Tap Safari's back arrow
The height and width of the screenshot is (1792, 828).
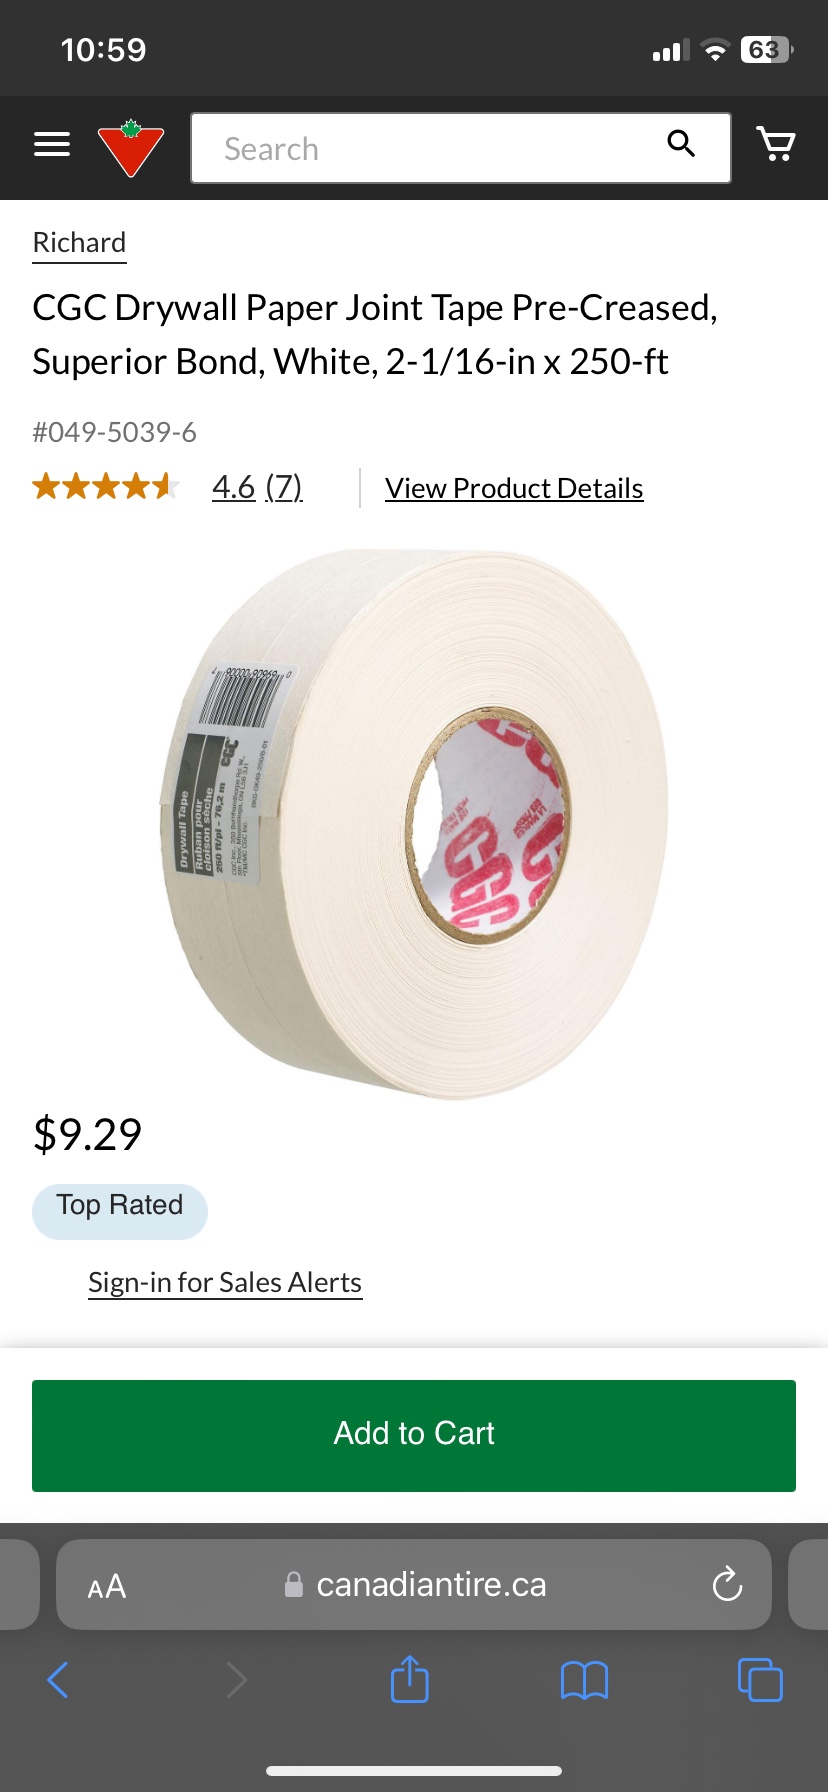[59, 1679]
